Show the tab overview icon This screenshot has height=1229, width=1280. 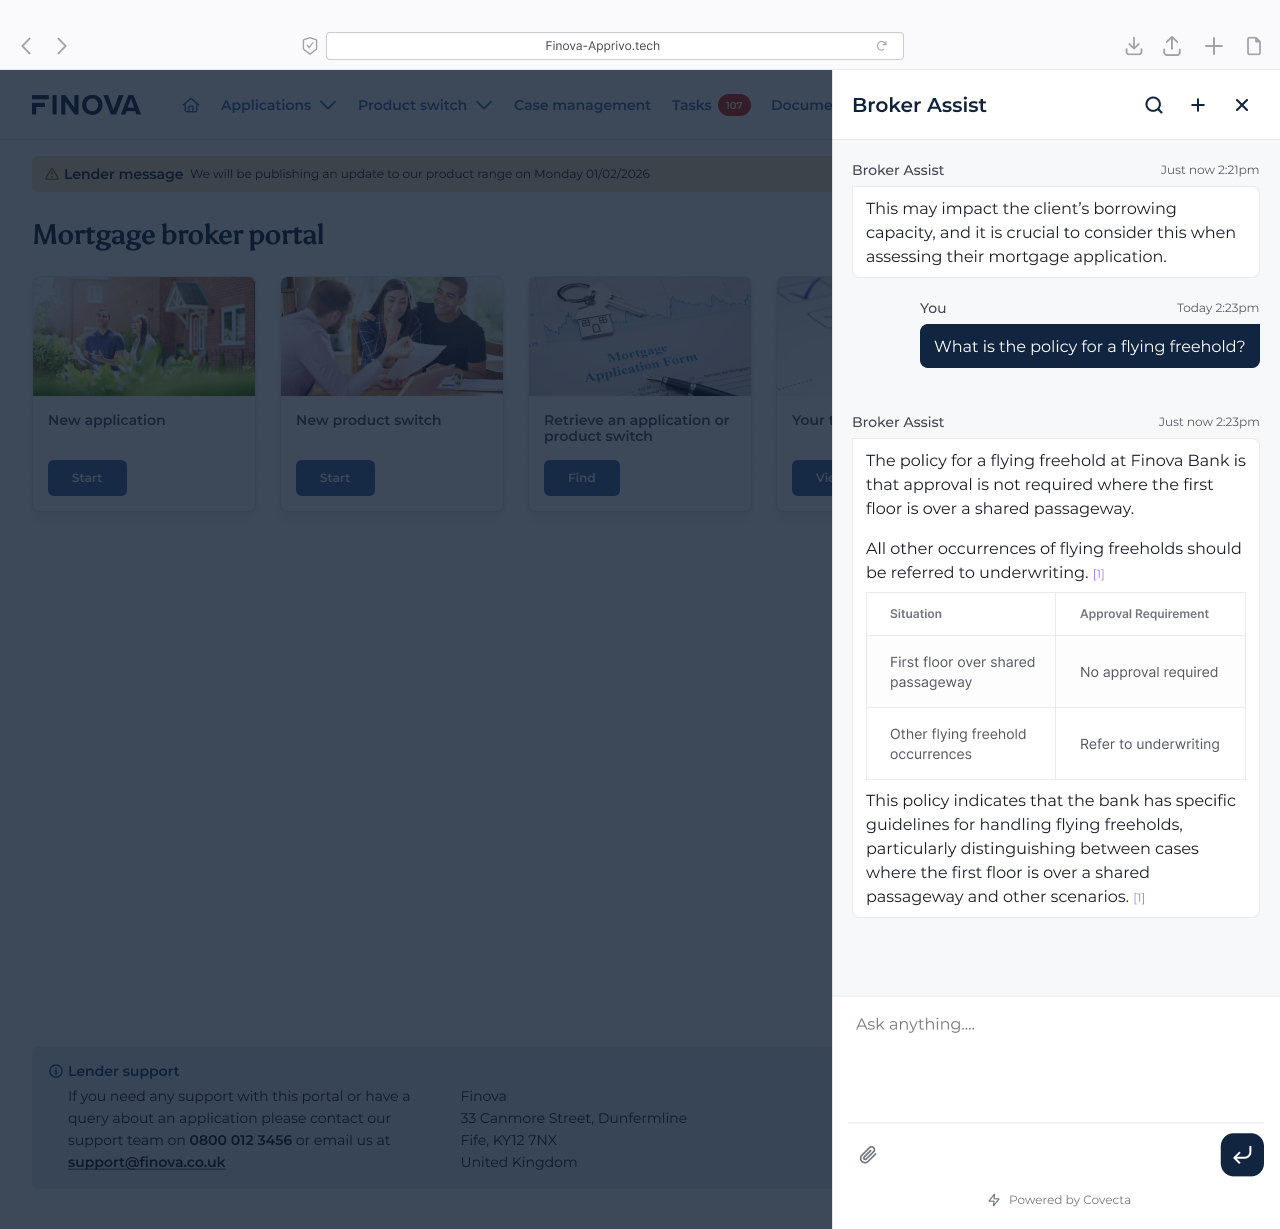(1254, 46)
